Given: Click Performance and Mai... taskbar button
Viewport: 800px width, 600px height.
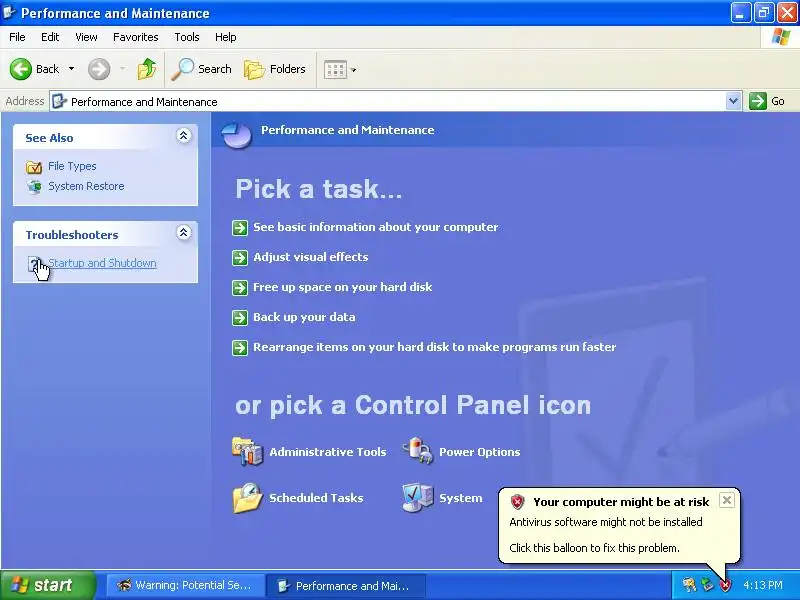Looking at the screenshot, I should click(x=346, y=586).
